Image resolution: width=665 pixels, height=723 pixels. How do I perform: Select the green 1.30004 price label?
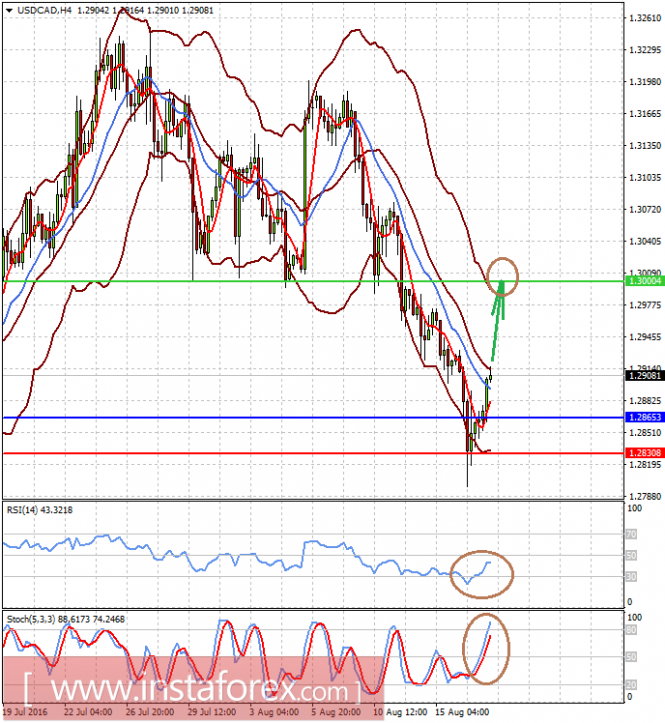point(645,281)
